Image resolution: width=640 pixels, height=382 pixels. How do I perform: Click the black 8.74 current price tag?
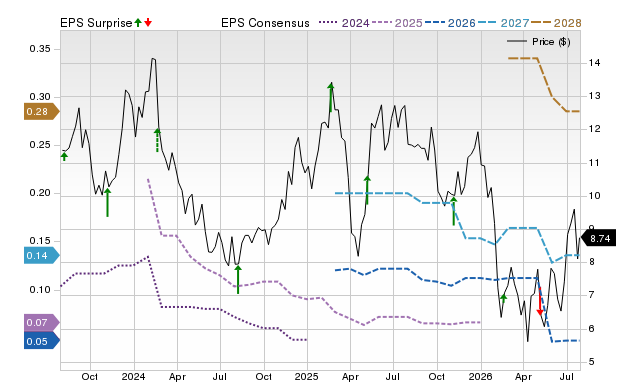598,238
